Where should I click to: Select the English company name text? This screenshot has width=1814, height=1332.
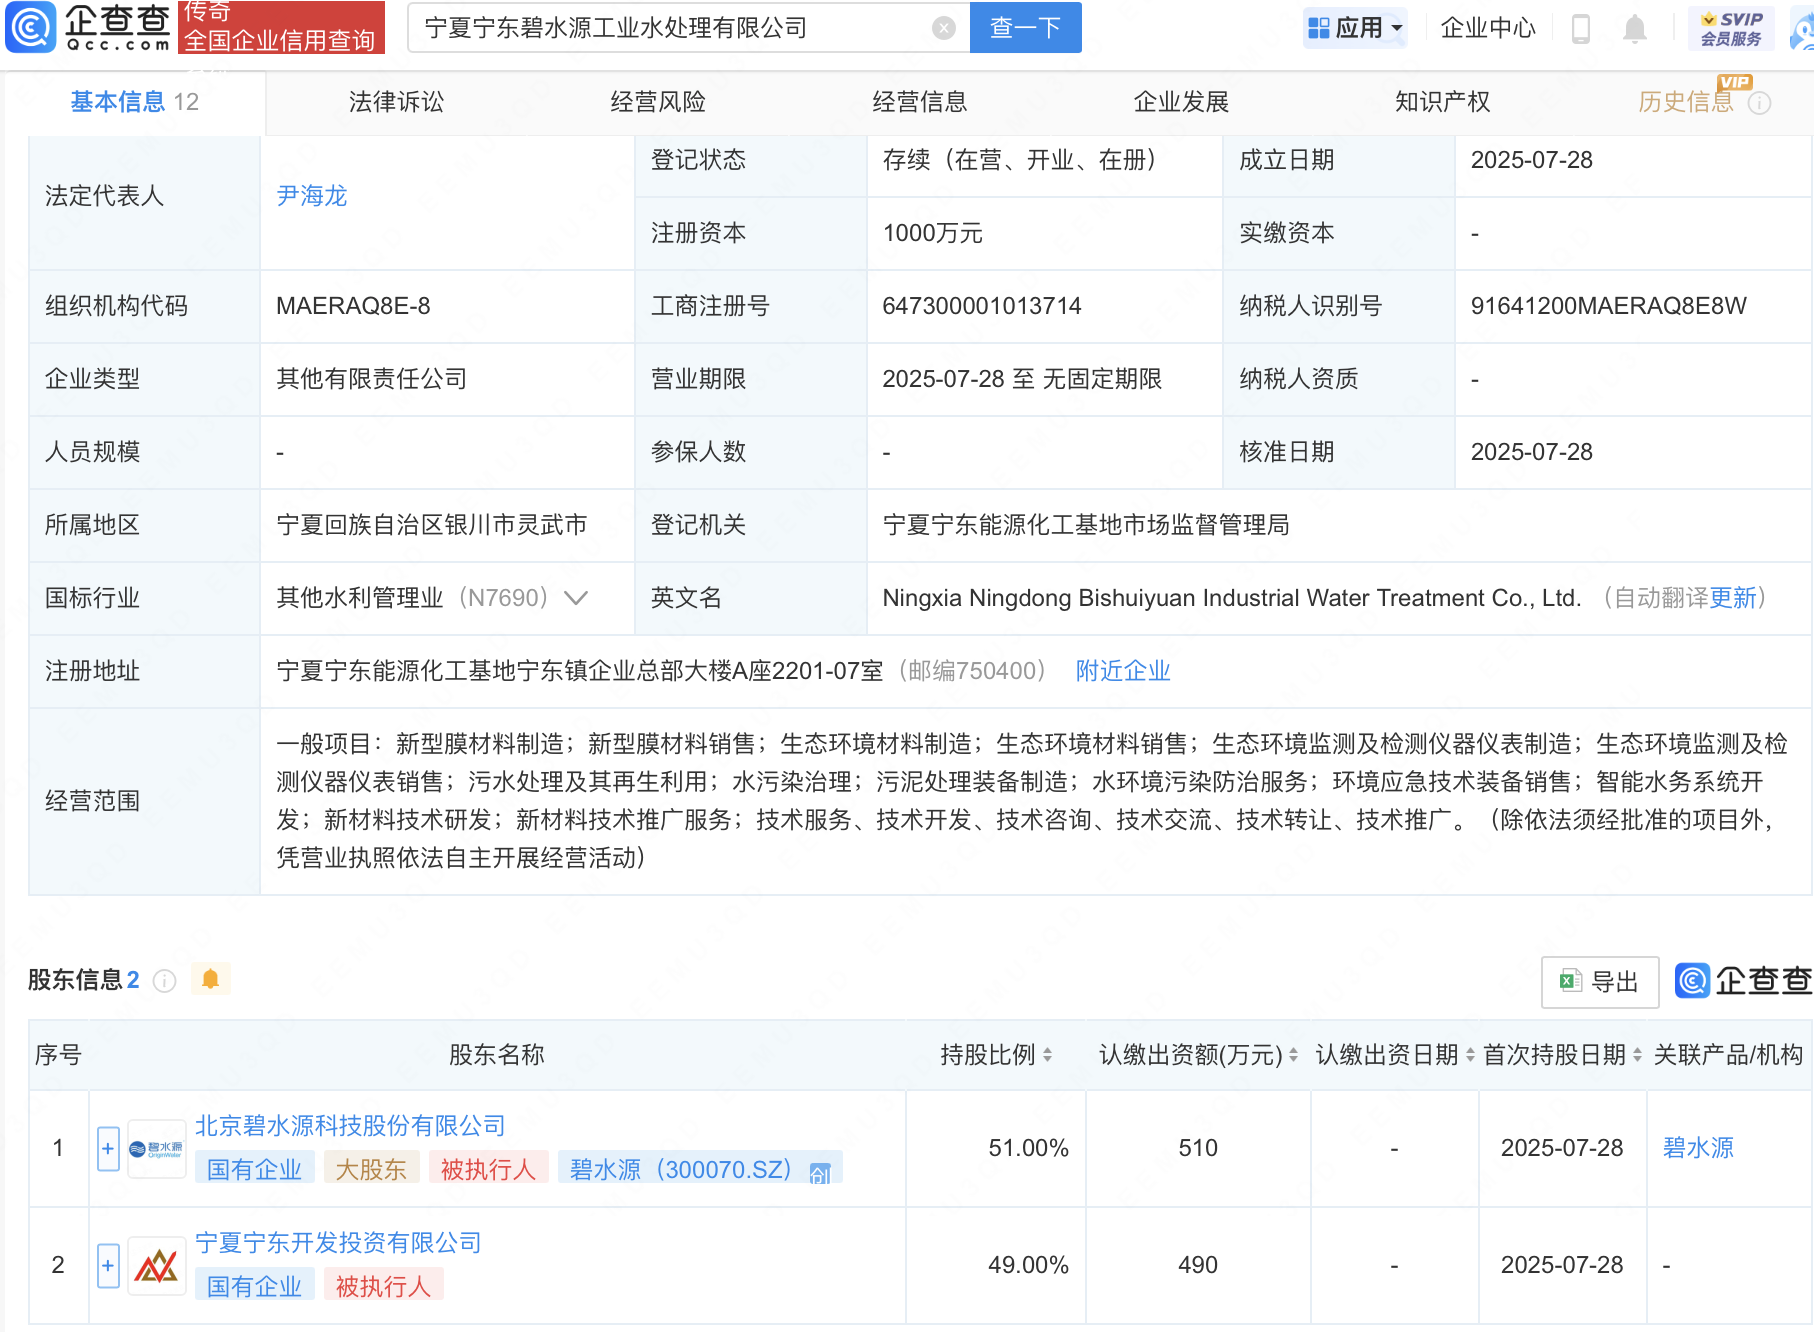click(x=1231, y=598)
